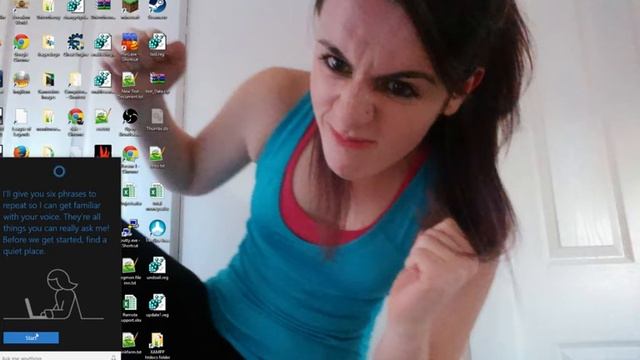The image size is (640, 360).
Task: Click the Start button in Cortana's voice setup
Action: (31, 338)
